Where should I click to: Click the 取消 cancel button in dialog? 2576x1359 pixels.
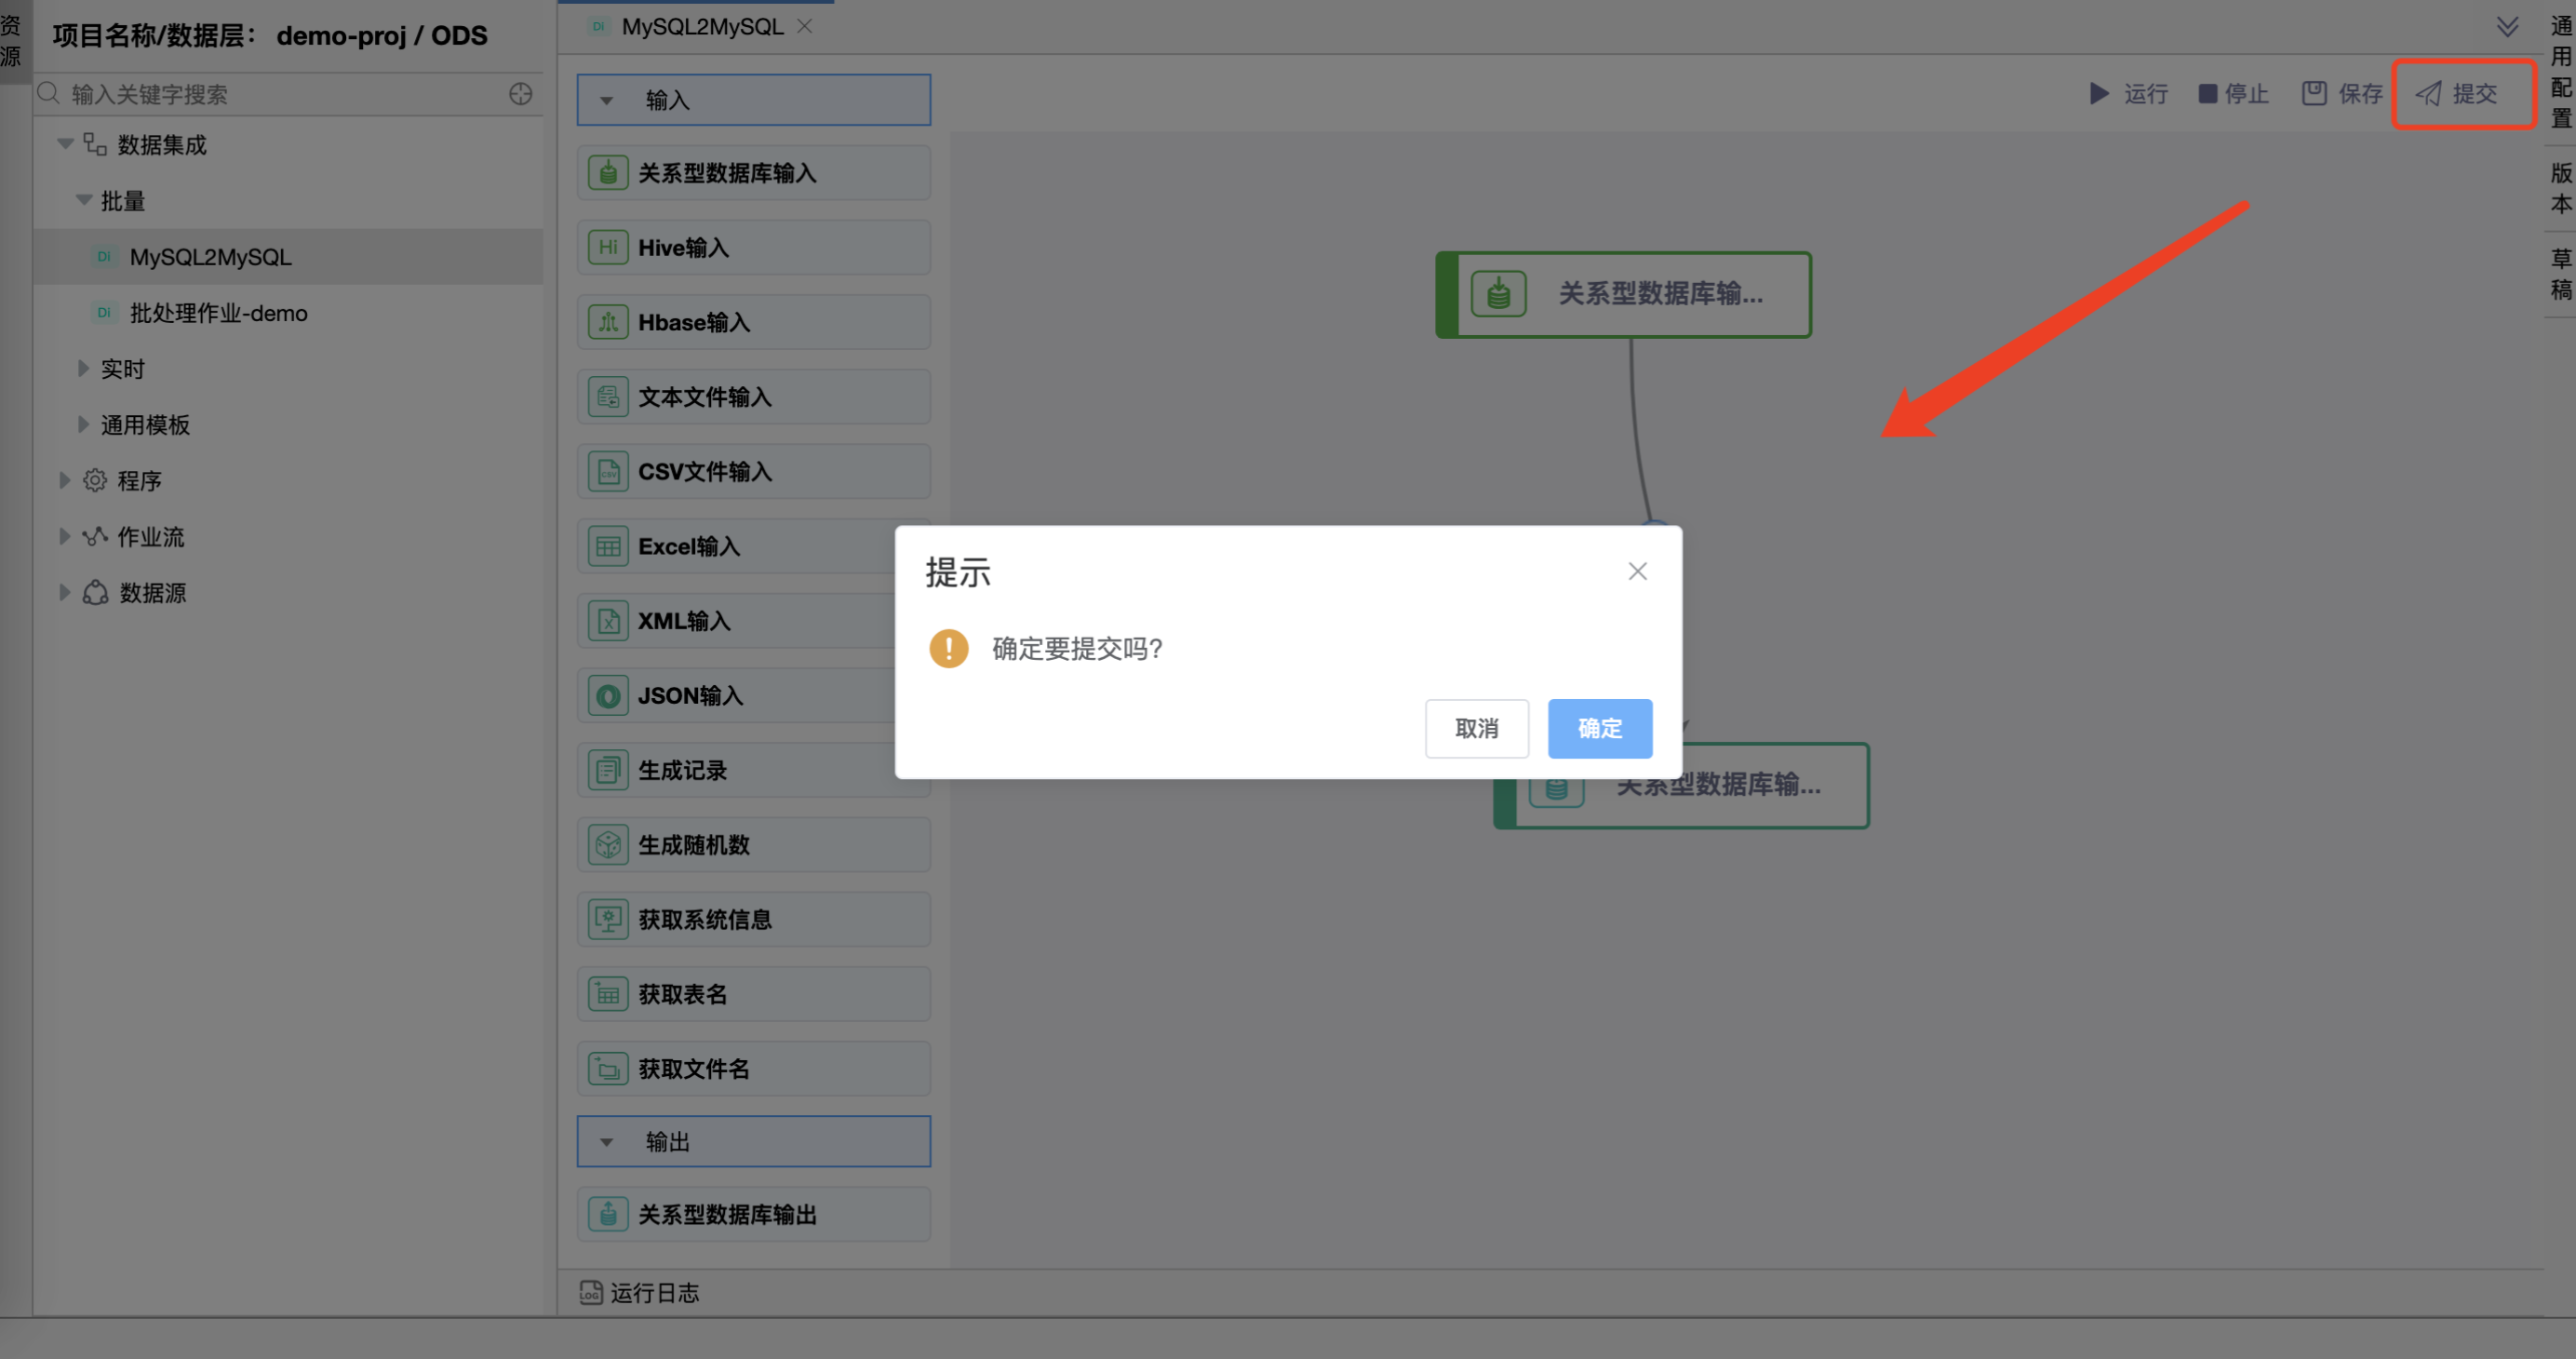tap(1476, 728)
